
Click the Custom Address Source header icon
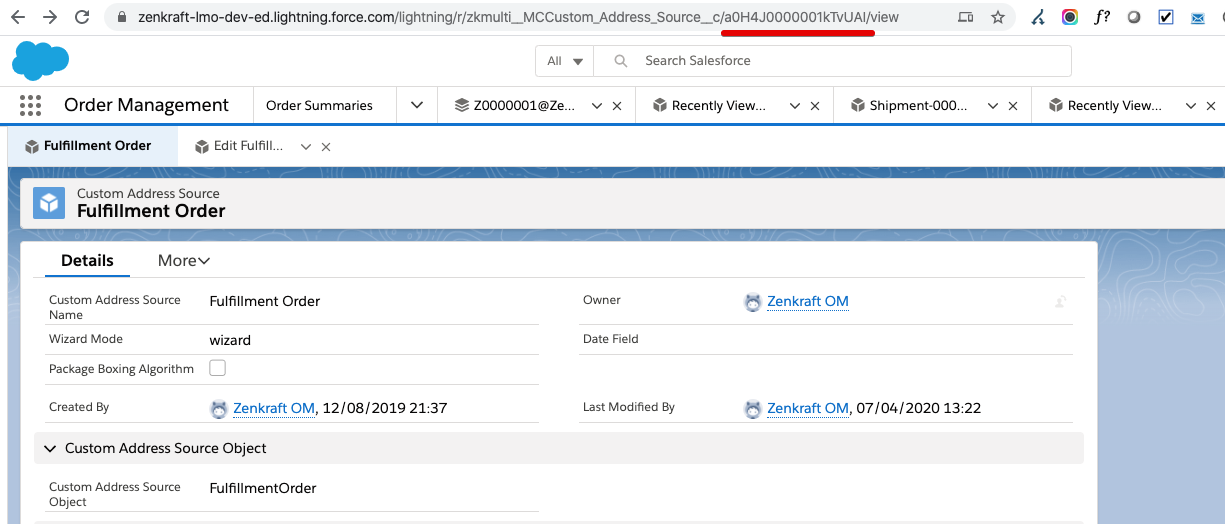pyautogui.click(x=49, y=203)
